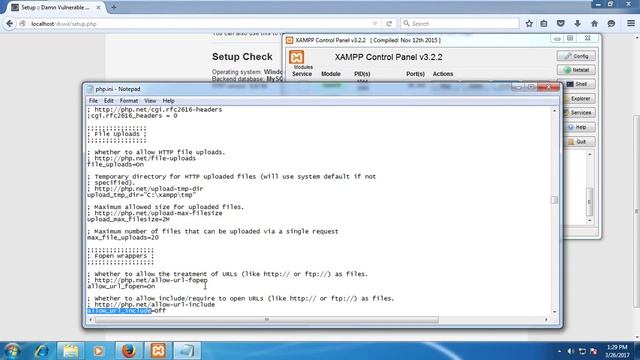640x360 pixels.
Task: Click the XAMPP Actions column header
Action: 443,74
